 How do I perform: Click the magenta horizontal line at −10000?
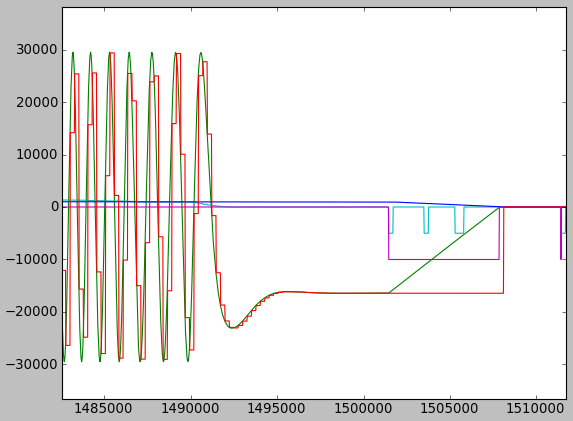point(444,259)
